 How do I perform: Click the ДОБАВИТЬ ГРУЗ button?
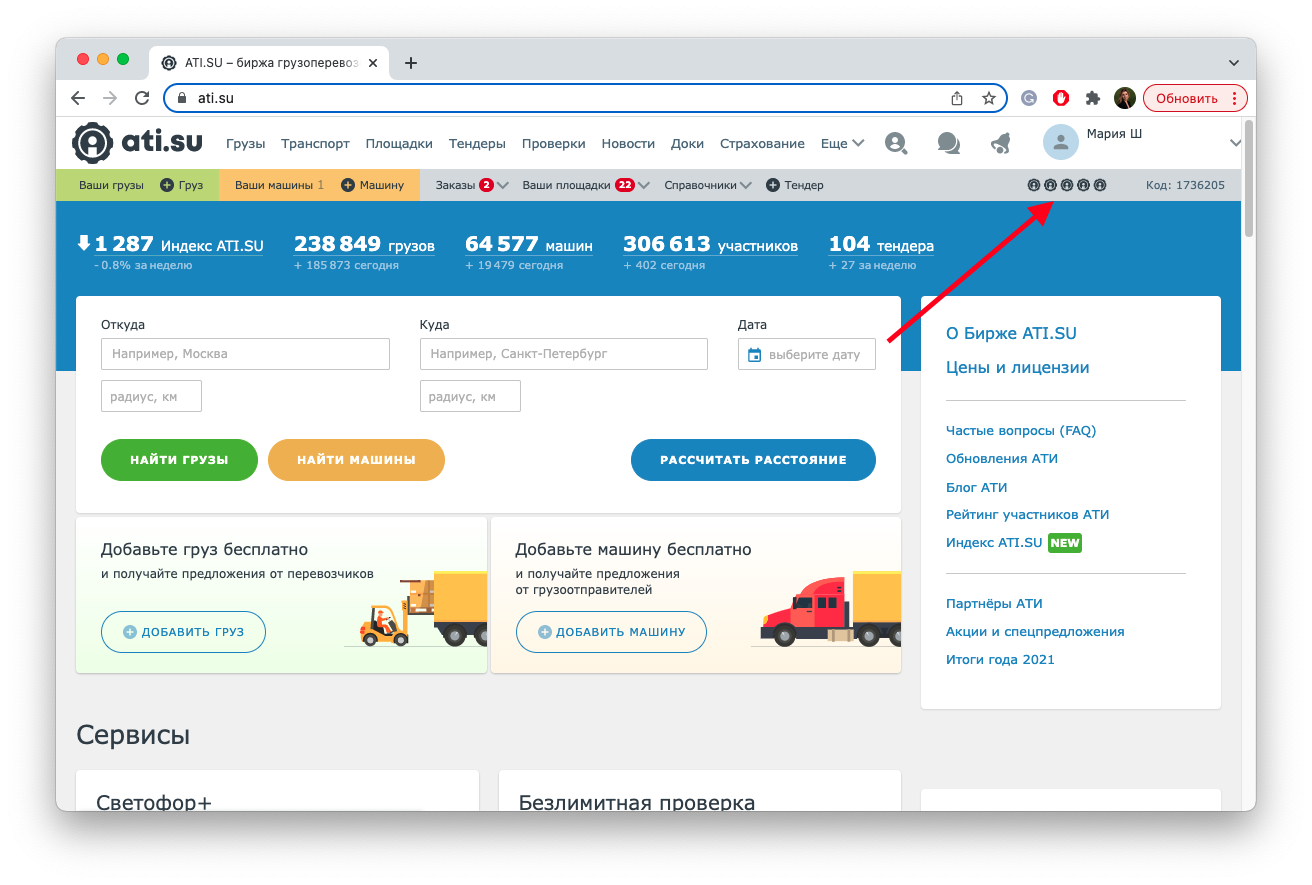pyautogui.click(x=183, y=632)
